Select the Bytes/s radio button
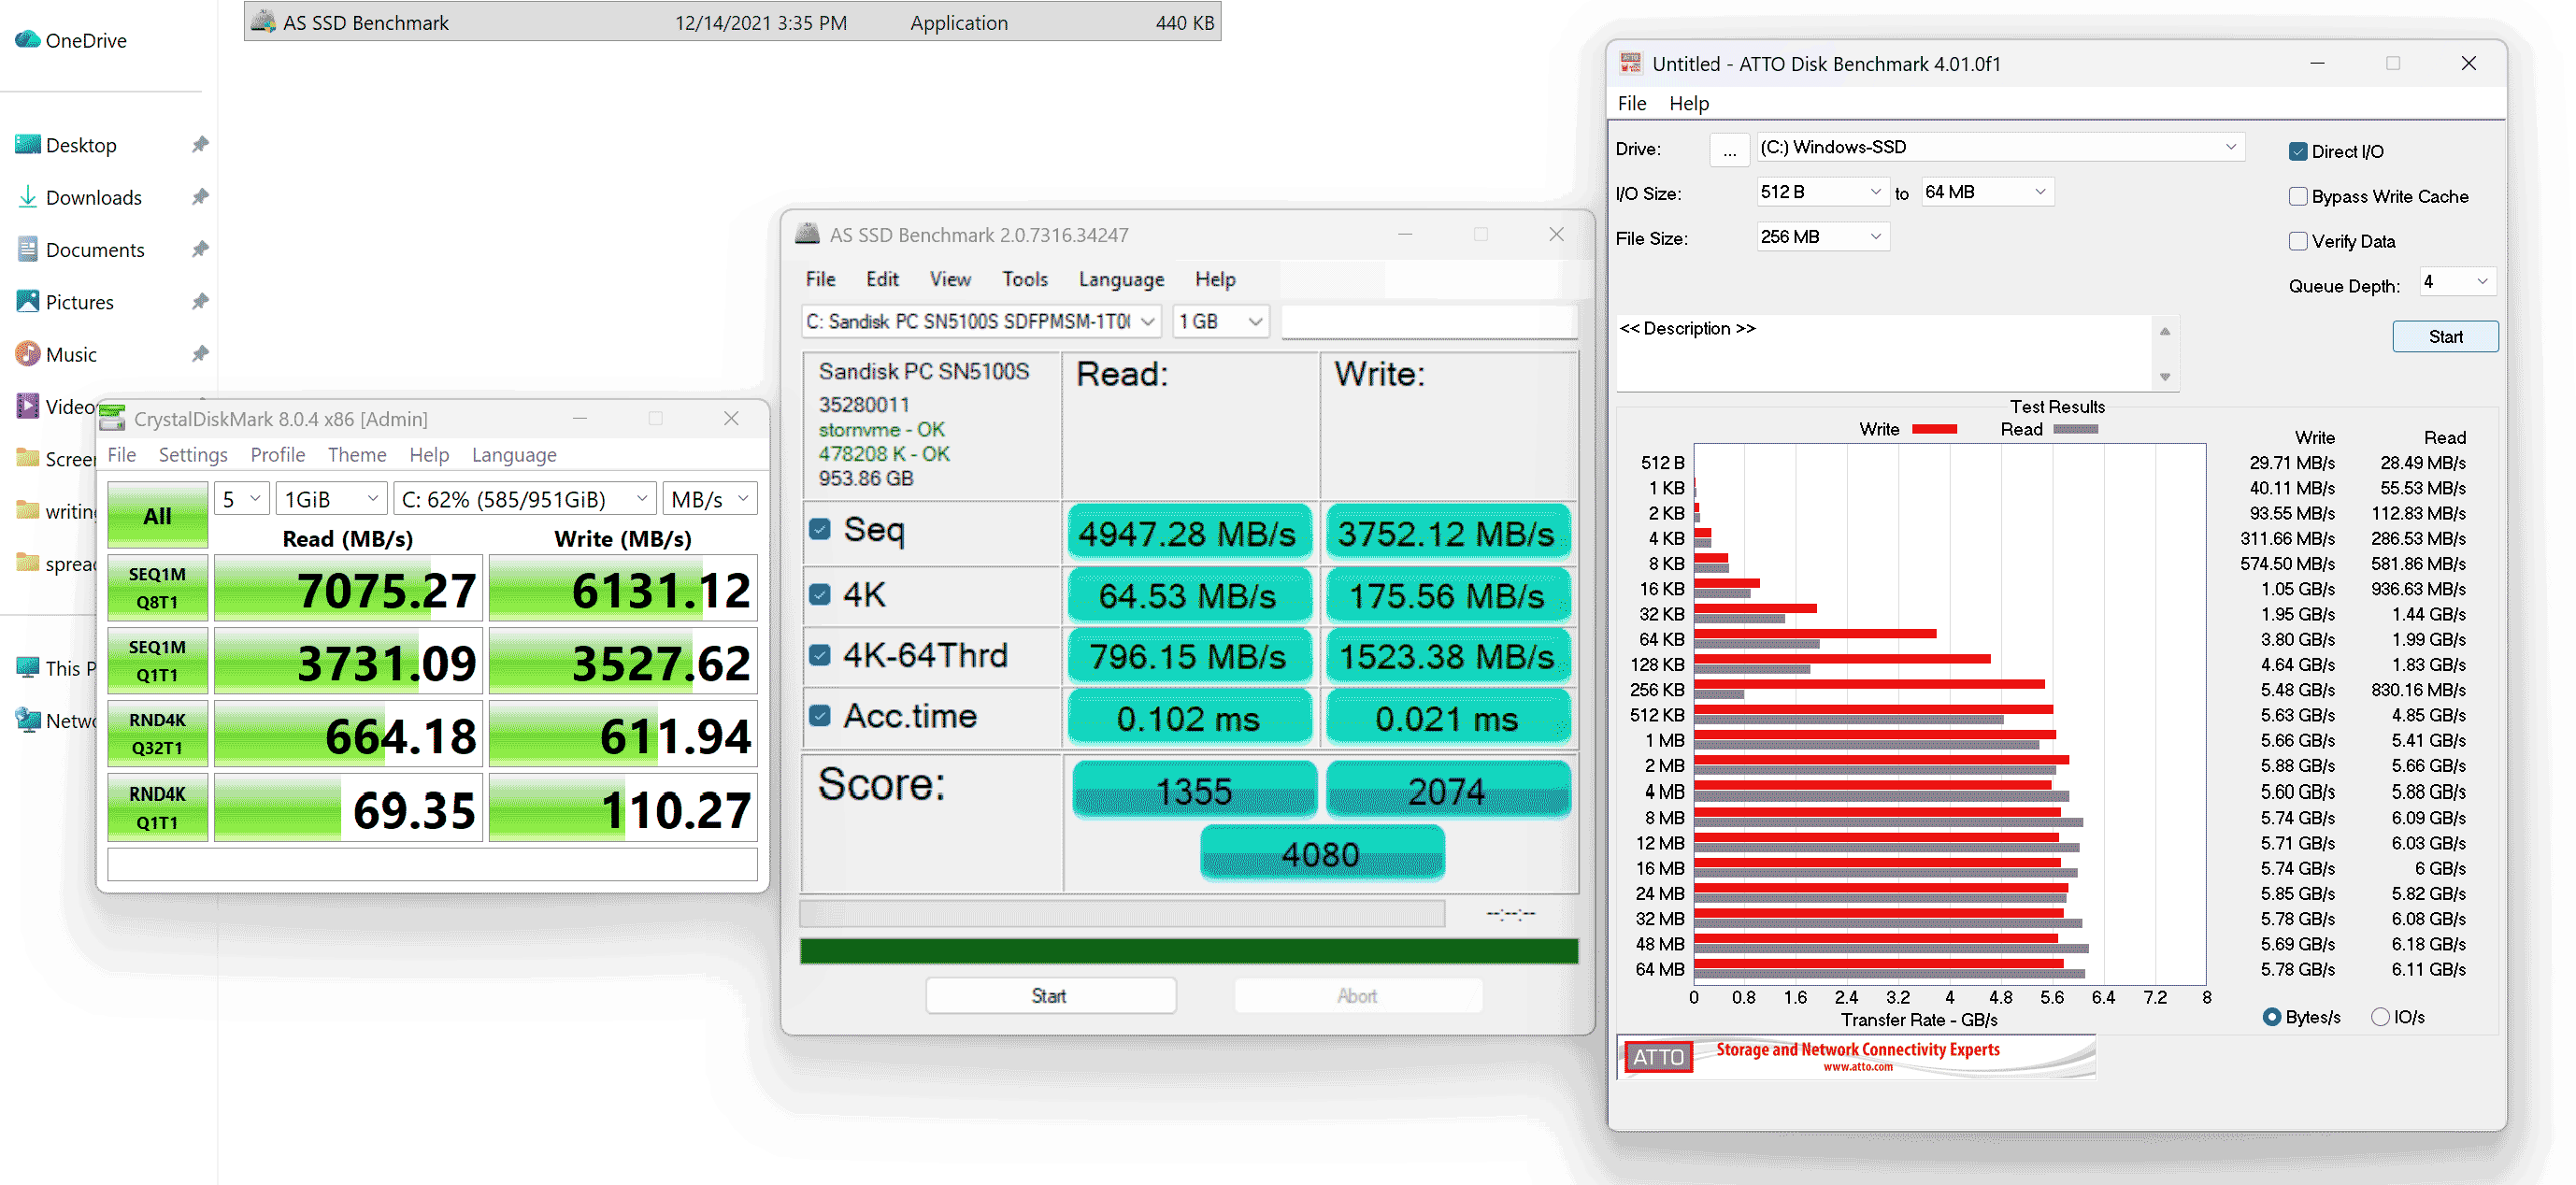 [2271, 1017]
